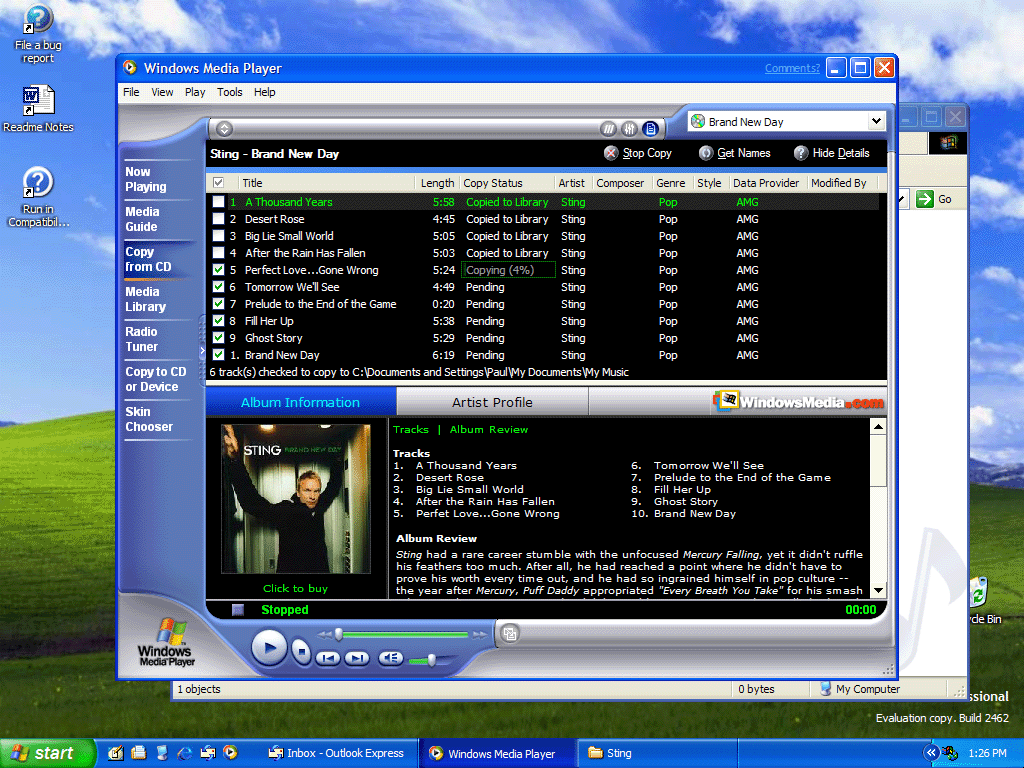Open the Run in Compatibility desktop icon
The height and width of the screenshot is (768, 1024).
tap(38, 197)
